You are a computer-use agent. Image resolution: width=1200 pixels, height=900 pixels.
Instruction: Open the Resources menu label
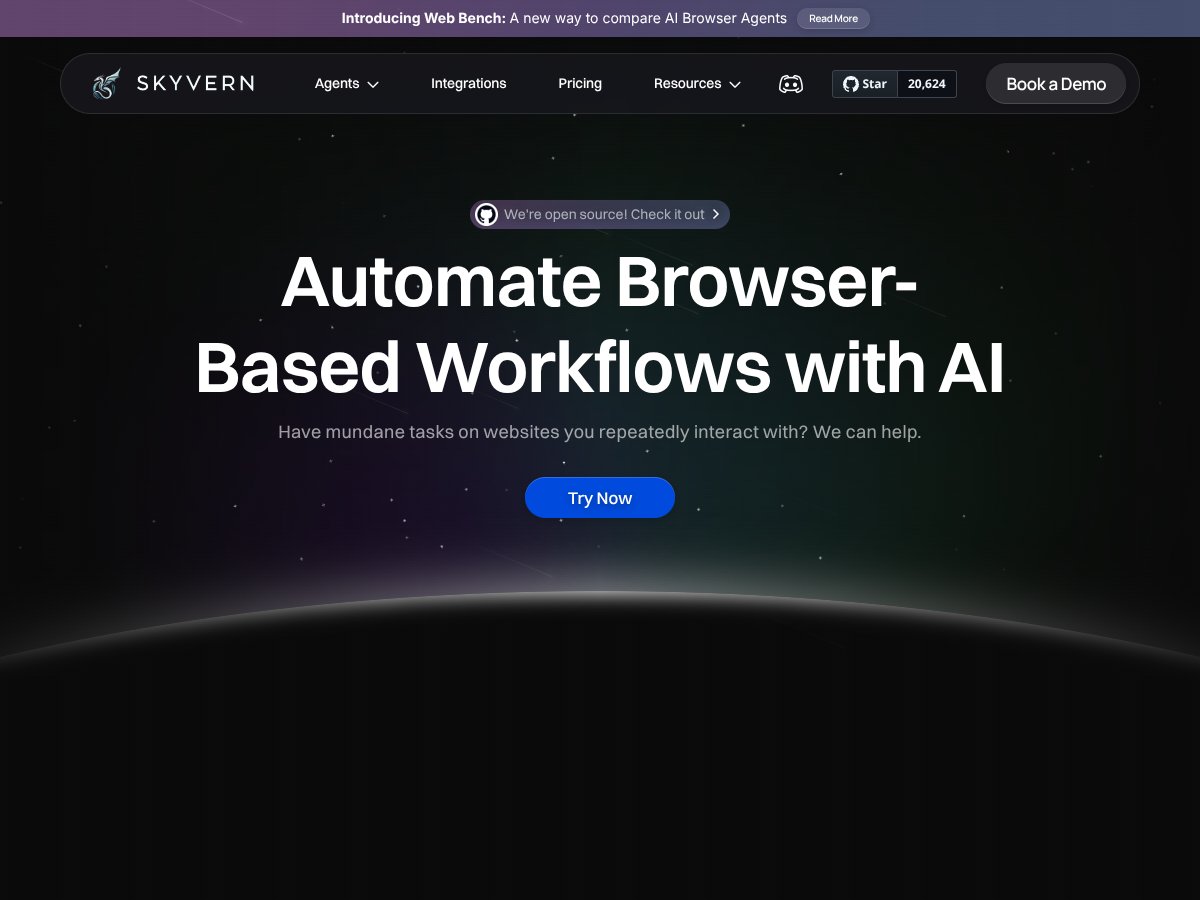pos(687,84)
